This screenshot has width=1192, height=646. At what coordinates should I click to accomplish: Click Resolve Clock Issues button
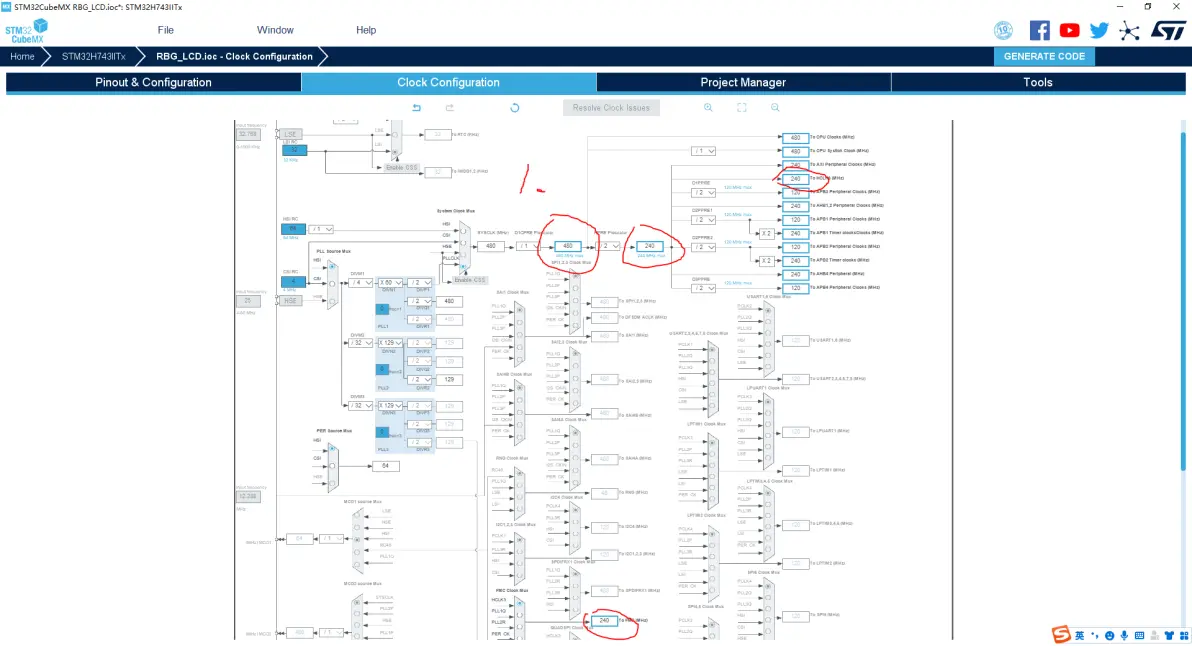[611, 108]
